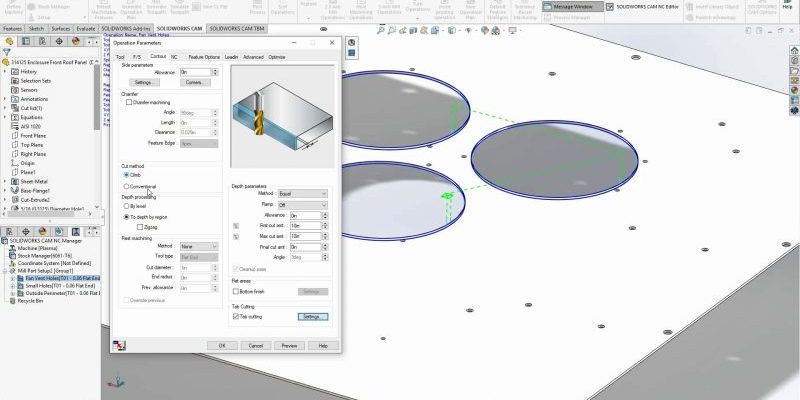Select the Sensors item in feature tree
This screenshot has width=800, height=400.
pos(28,89)
